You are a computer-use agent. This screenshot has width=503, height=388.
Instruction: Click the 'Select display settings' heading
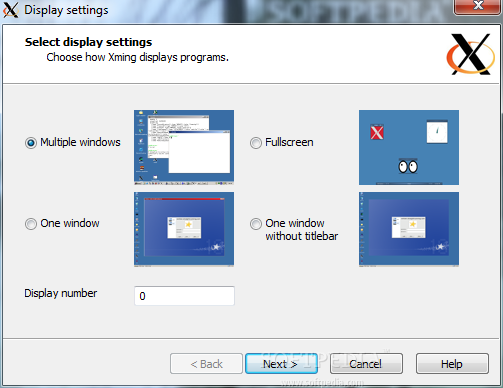pos(88,42)
